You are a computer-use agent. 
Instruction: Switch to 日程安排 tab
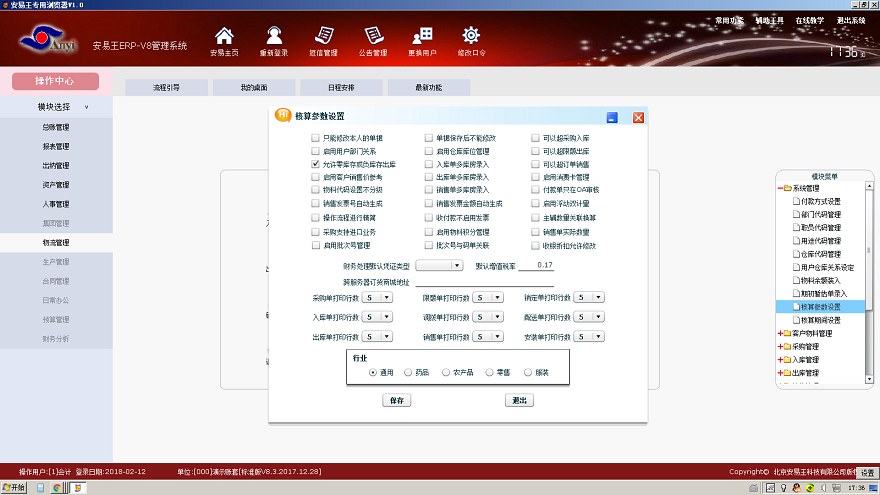(x=341, y=88)
